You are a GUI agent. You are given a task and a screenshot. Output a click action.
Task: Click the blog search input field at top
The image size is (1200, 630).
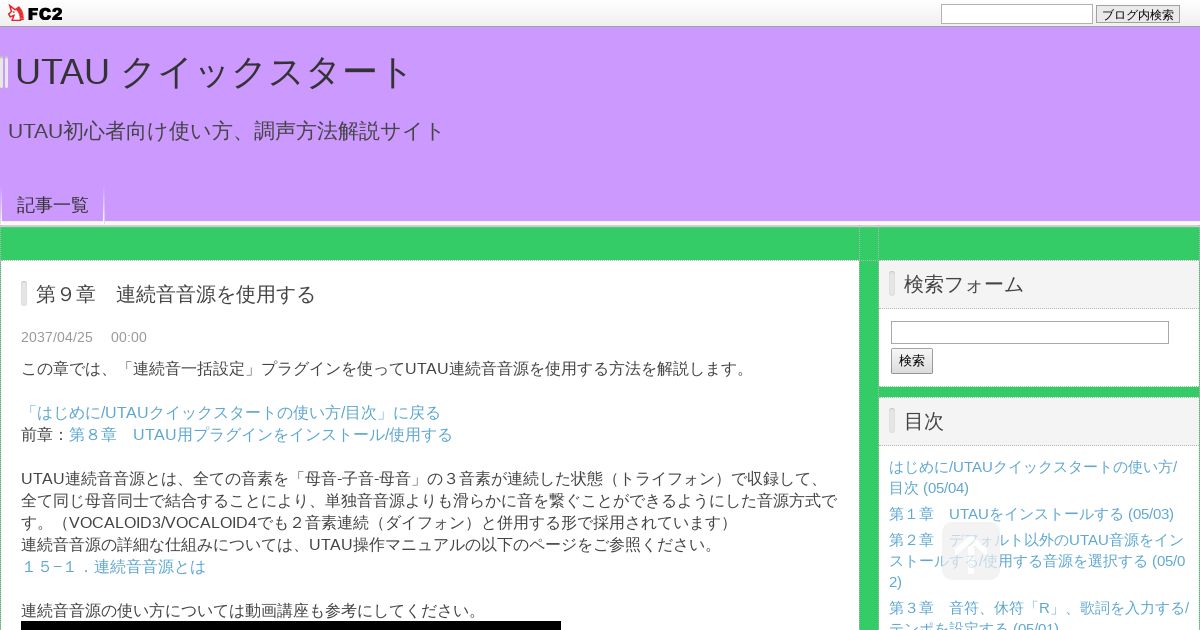pyautogui.click(x=1016, y=14)
